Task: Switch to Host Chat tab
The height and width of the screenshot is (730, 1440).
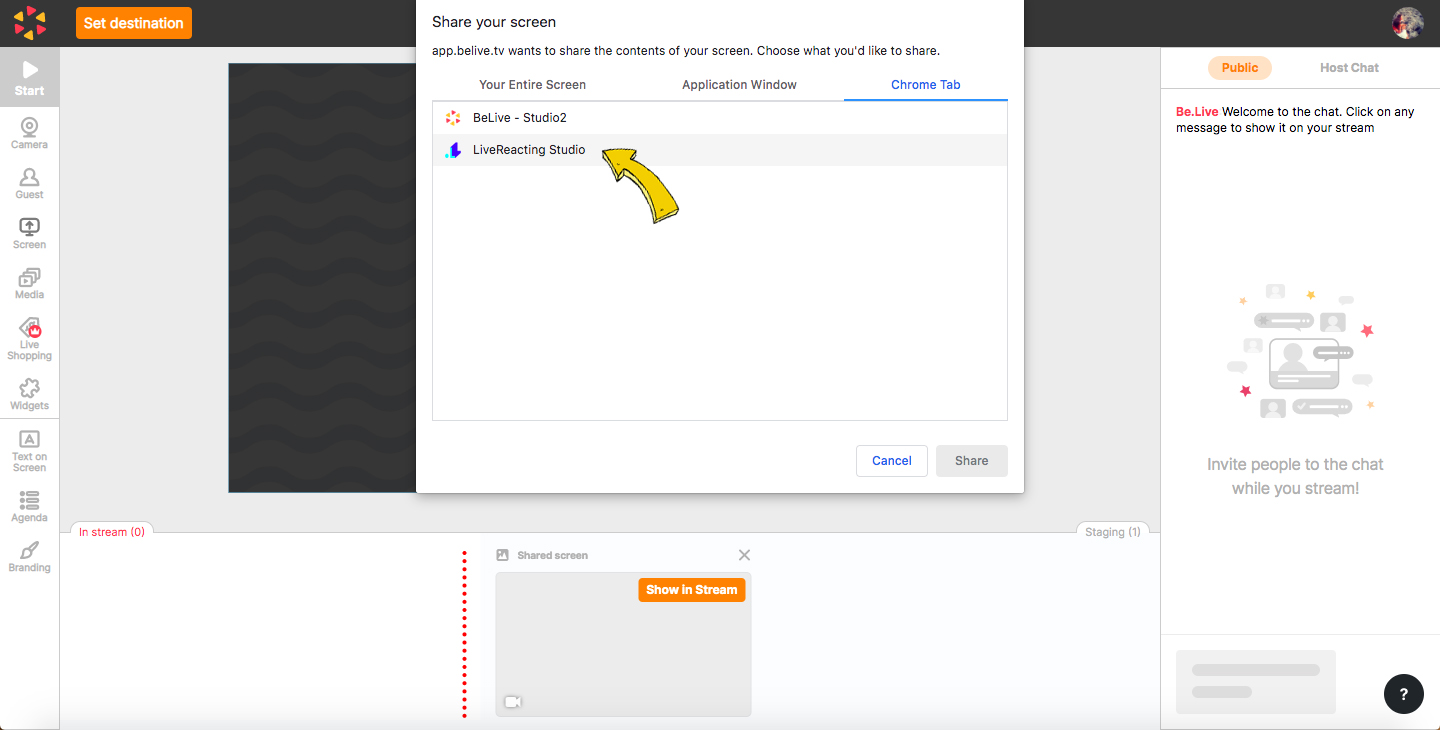Action: (1349, 68)
